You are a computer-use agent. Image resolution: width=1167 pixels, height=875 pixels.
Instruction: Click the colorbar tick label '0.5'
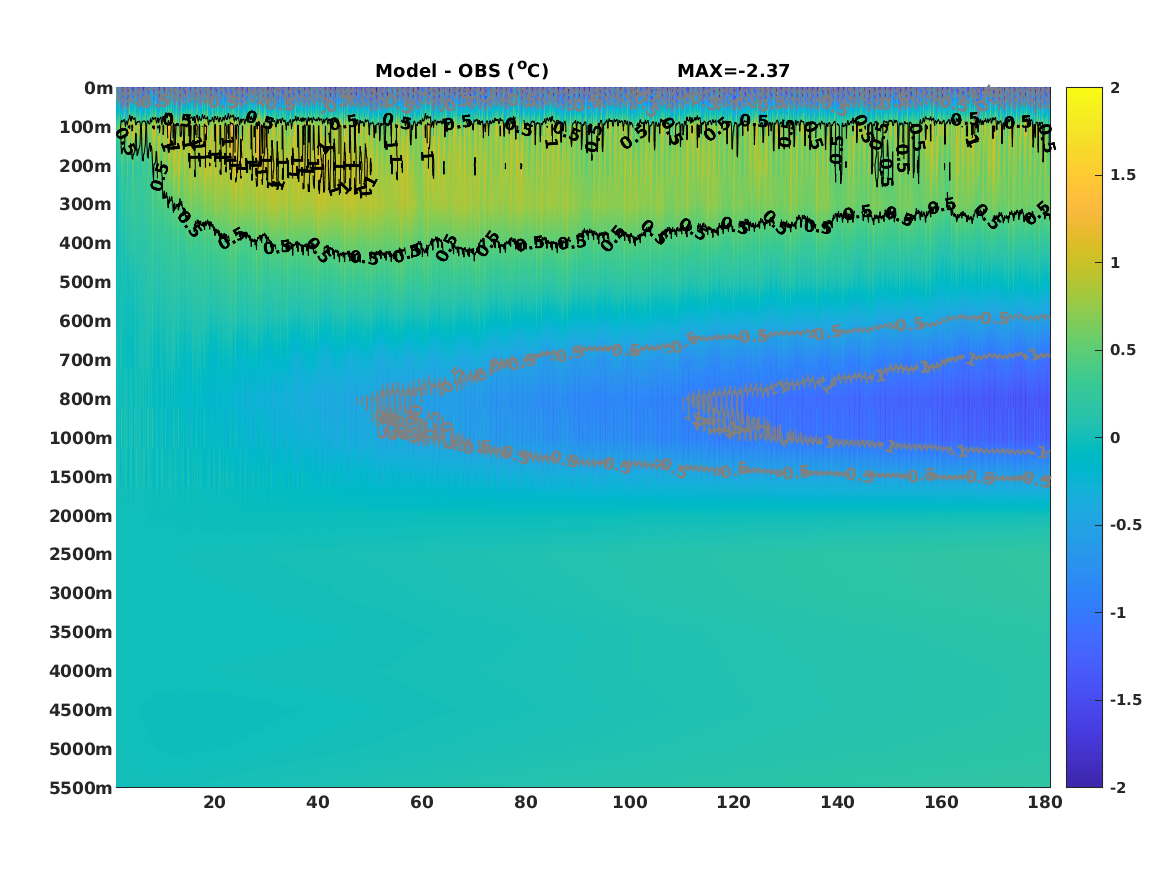[x=1122, y=350]
